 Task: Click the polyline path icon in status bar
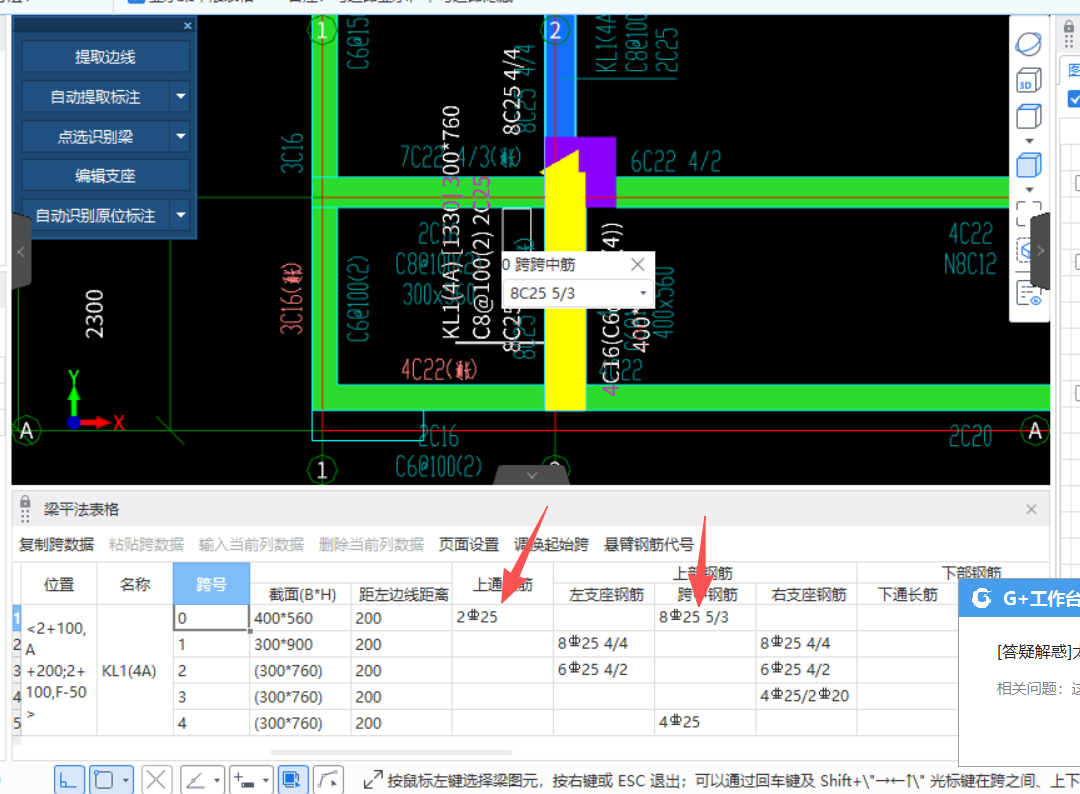tap(329, 780)
